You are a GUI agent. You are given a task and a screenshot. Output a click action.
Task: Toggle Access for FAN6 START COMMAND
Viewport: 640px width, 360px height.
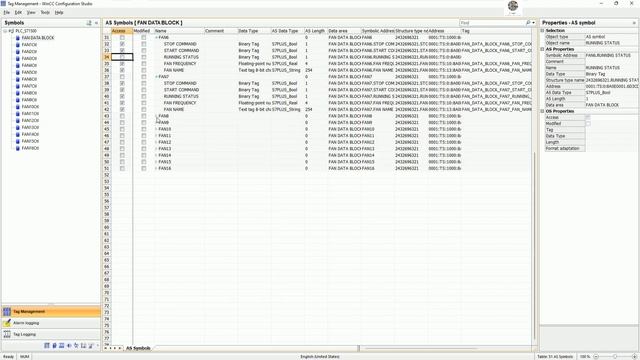122,51
